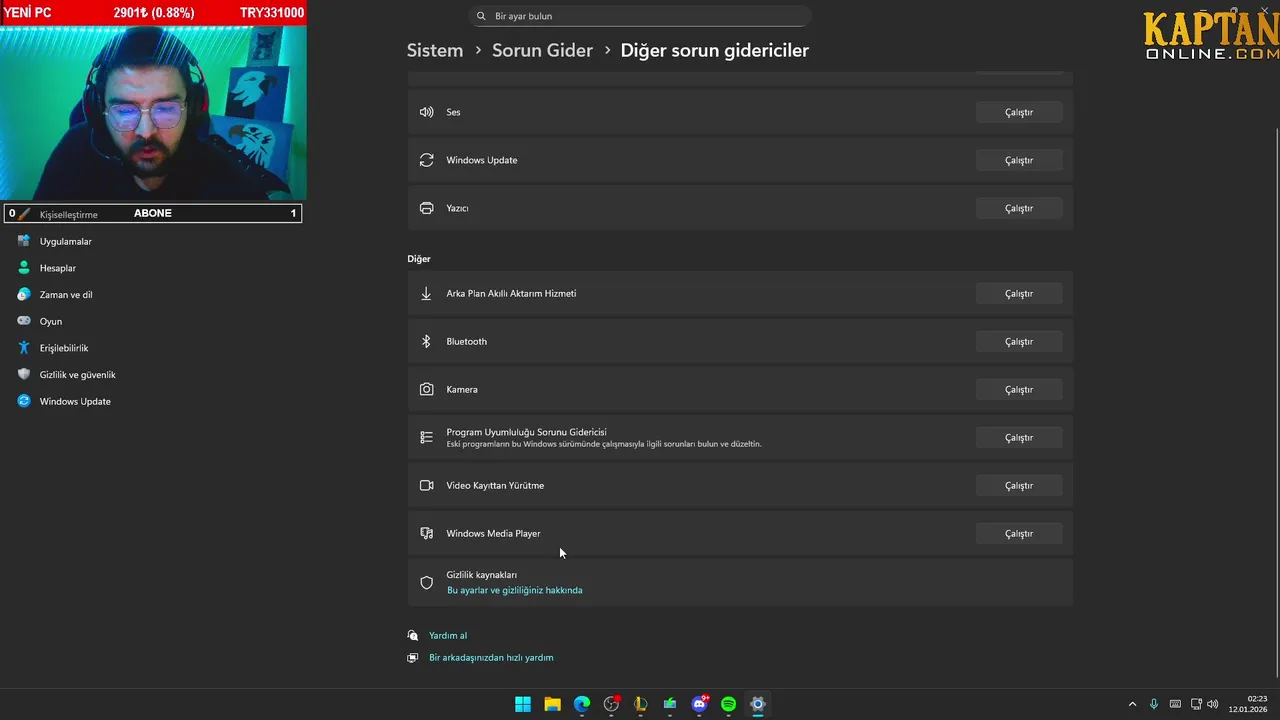Run the Kamera troubleshooter
The width and height of the screenshot is (1280, 720).
pos(1018,390)
